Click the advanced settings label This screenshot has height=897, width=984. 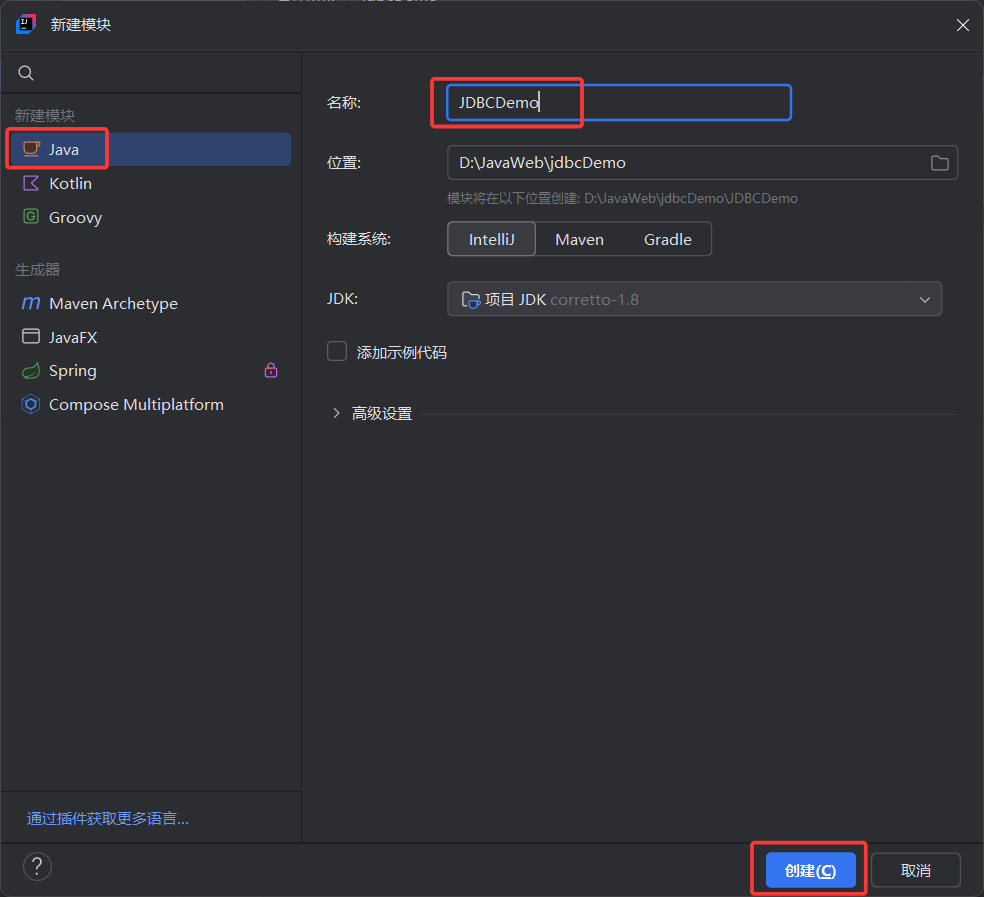pyautogui.click(x=382, y=414)
